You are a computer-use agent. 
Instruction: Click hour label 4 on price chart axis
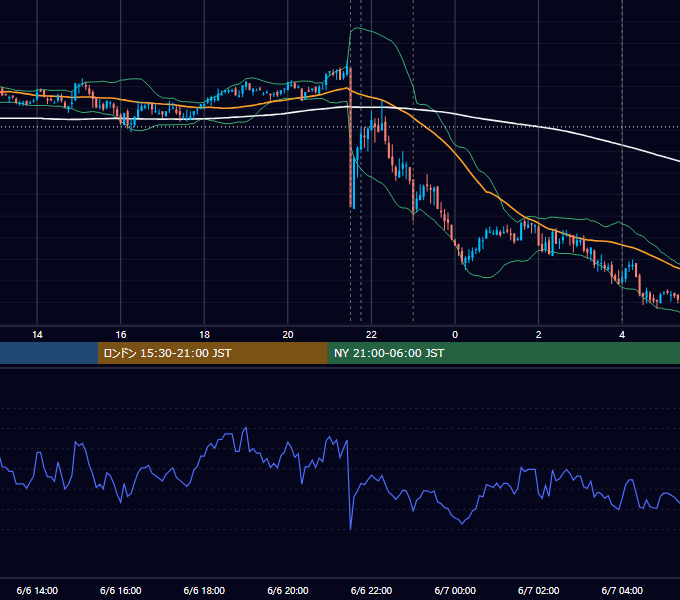click(x=622, y=335)
